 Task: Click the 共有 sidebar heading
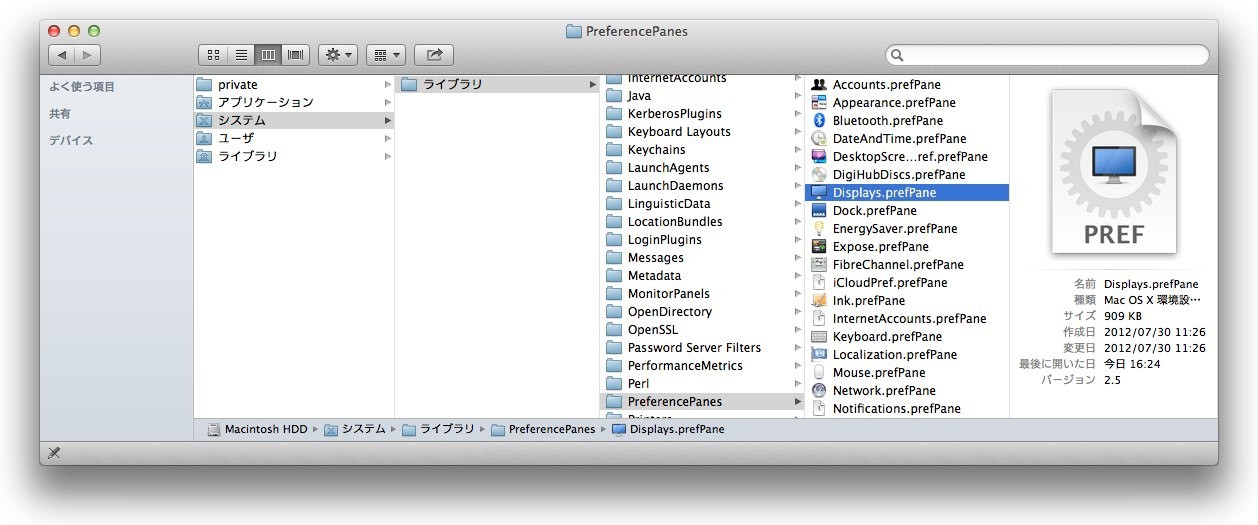pos(60,114)
